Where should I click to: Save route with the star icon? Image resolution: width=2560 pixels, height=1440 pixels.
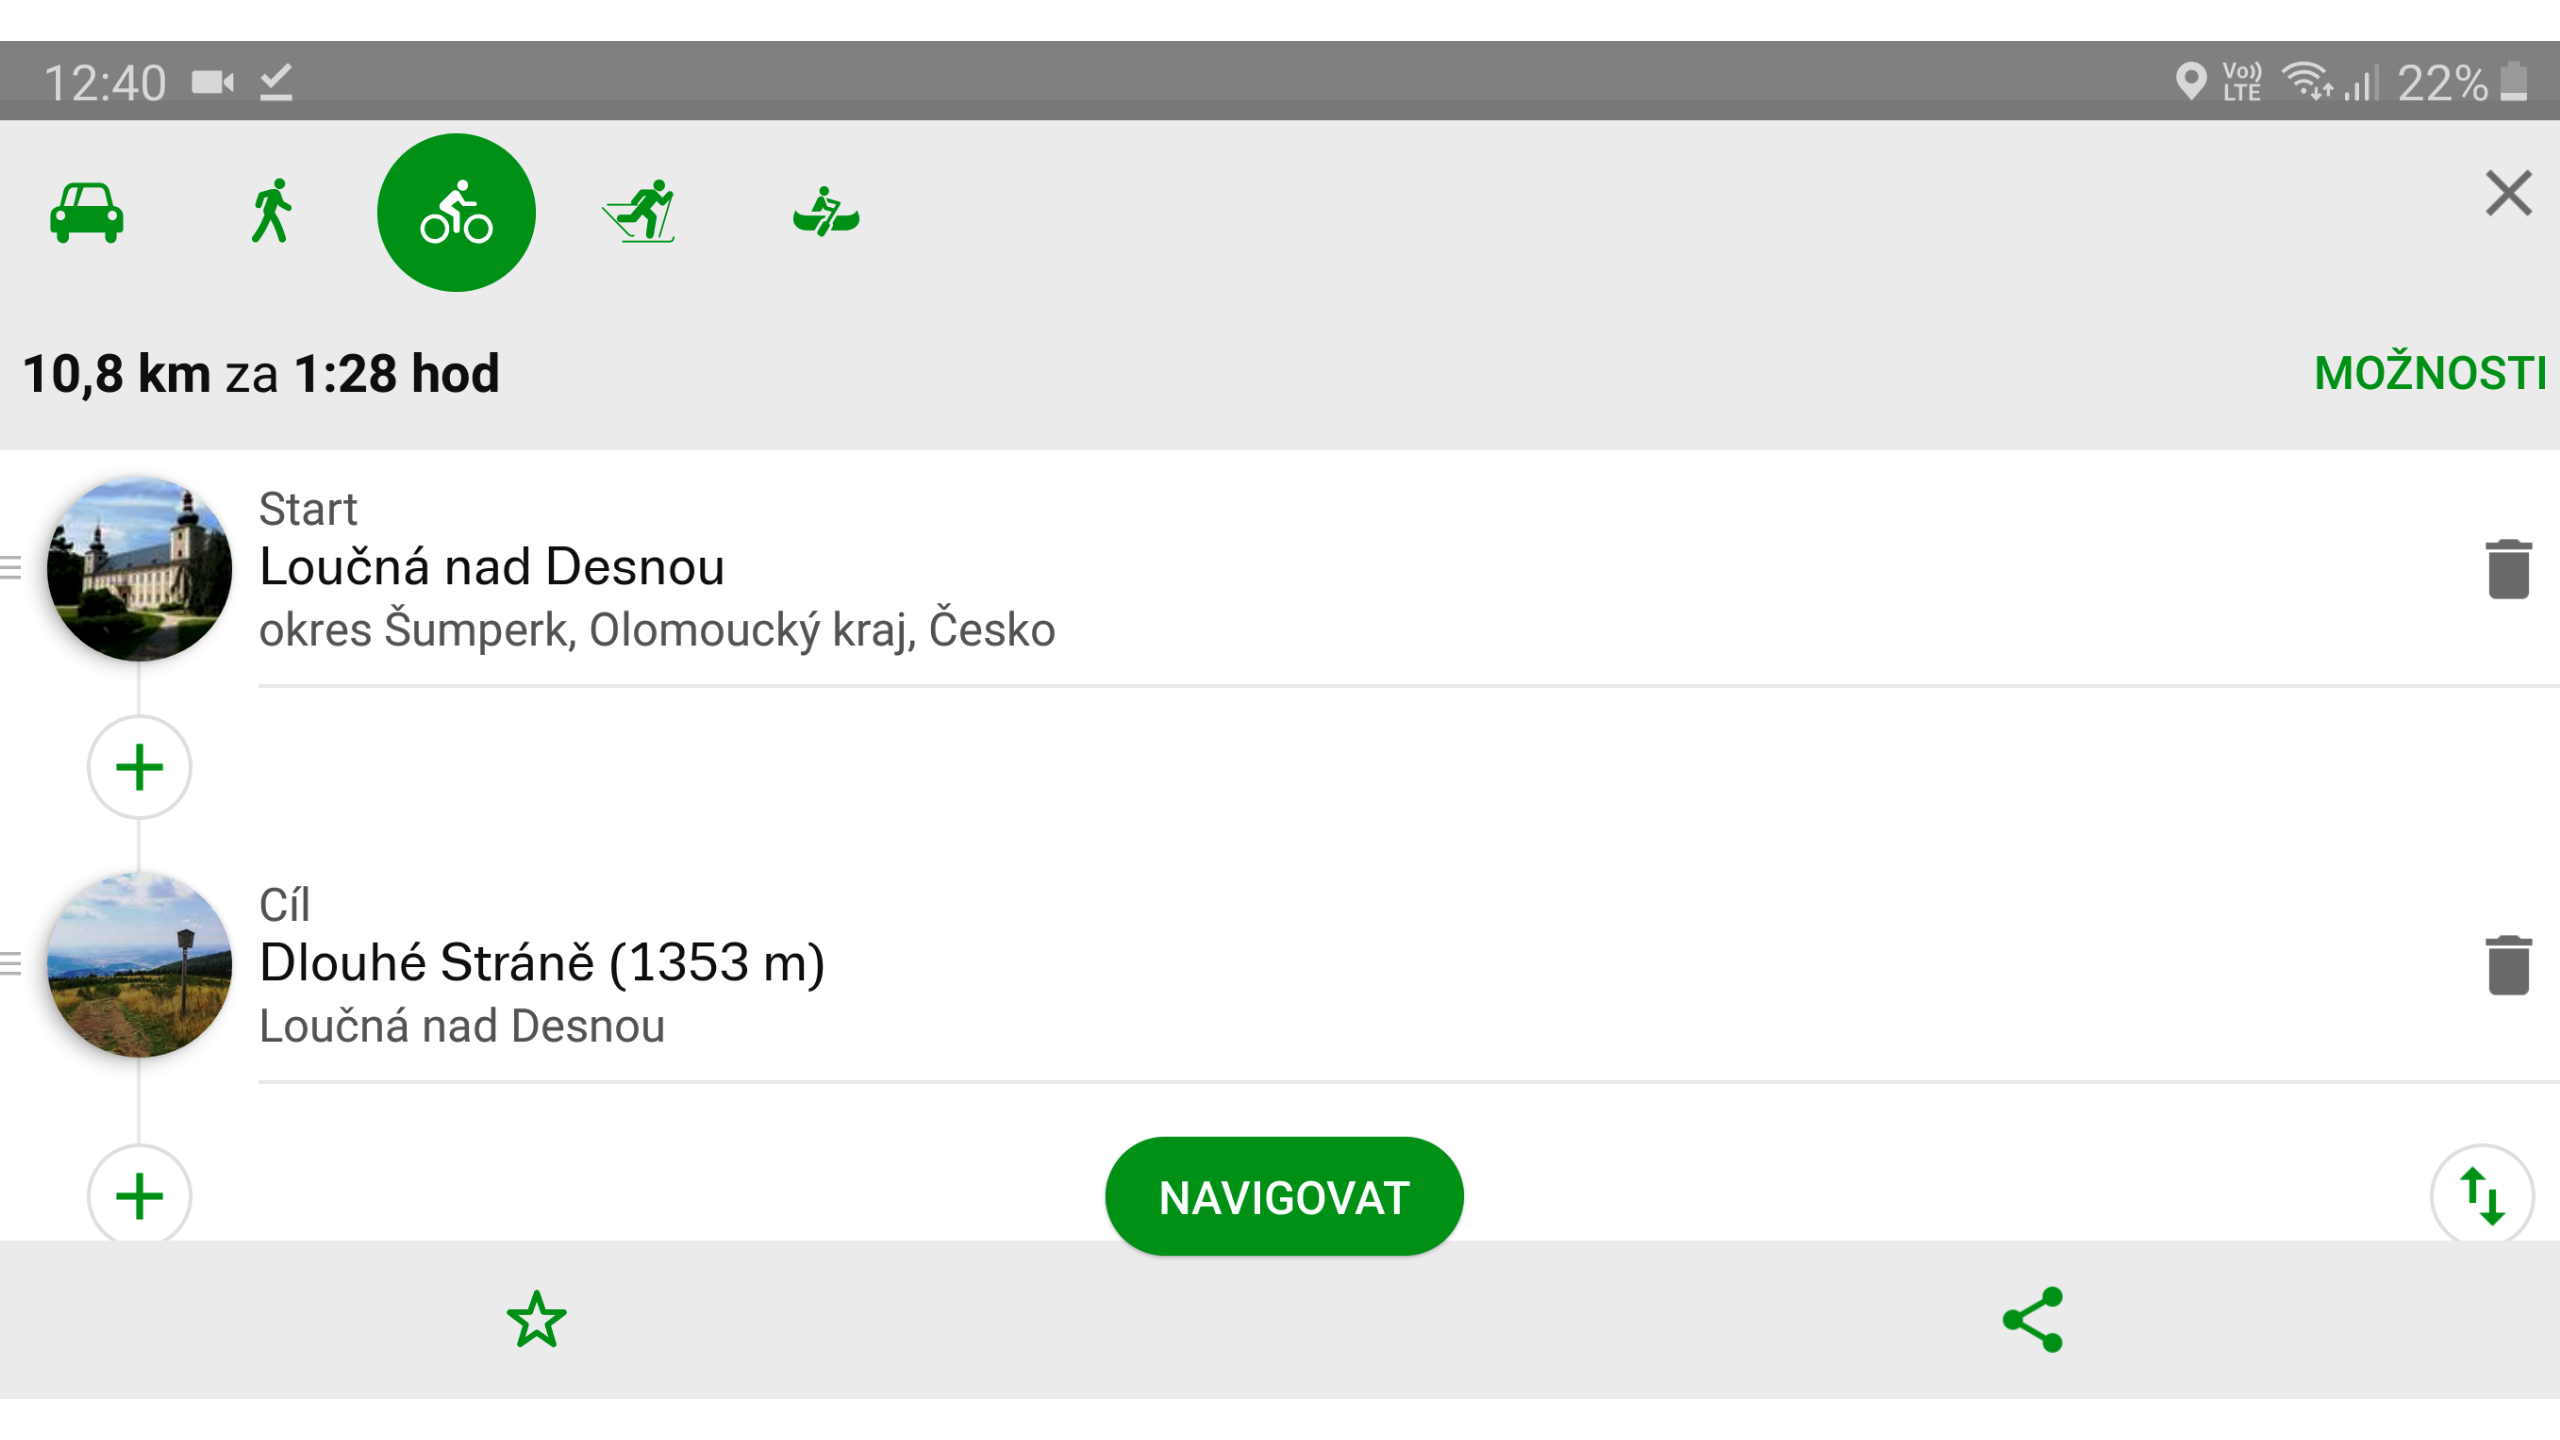click(537, 1319)
